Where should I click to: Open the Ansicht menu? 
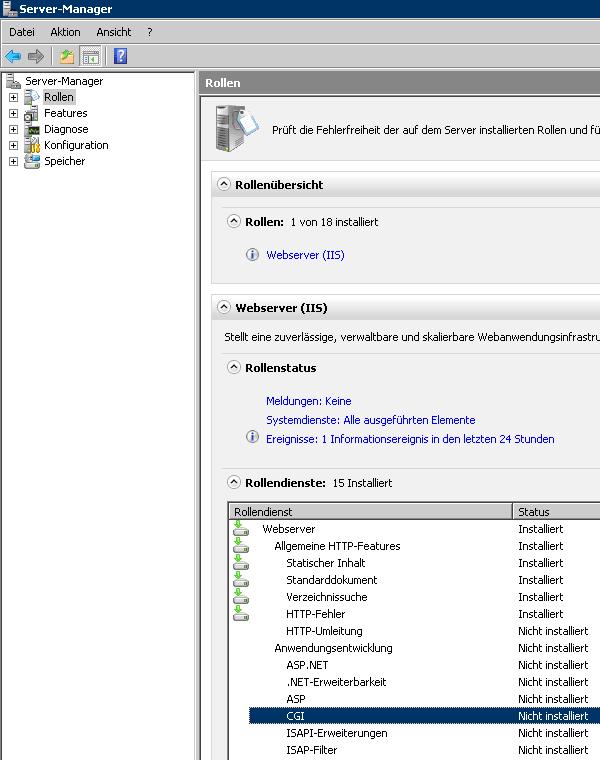(x=113, y=32)
